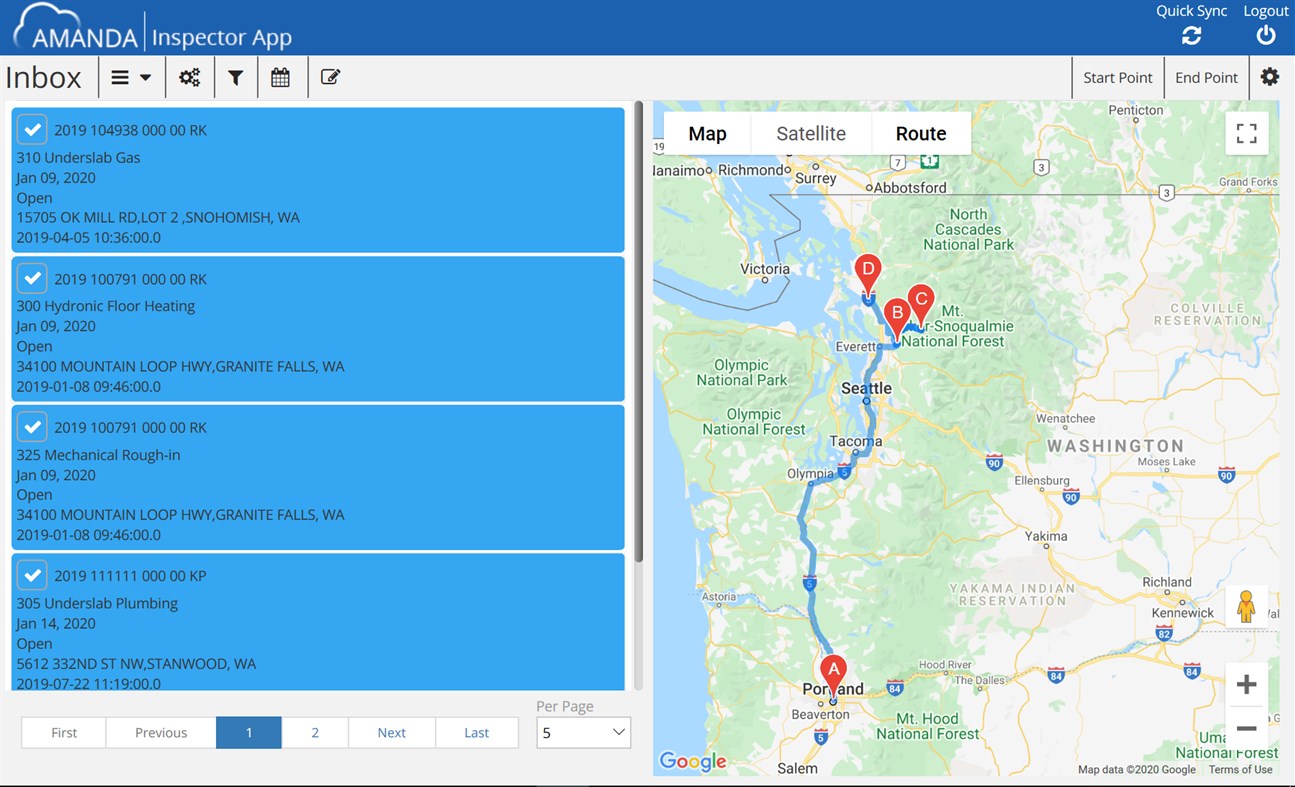Viewport: 1295px width, 787px height.
Task: Open the calendar icon in toolbar
Action: 281,77
